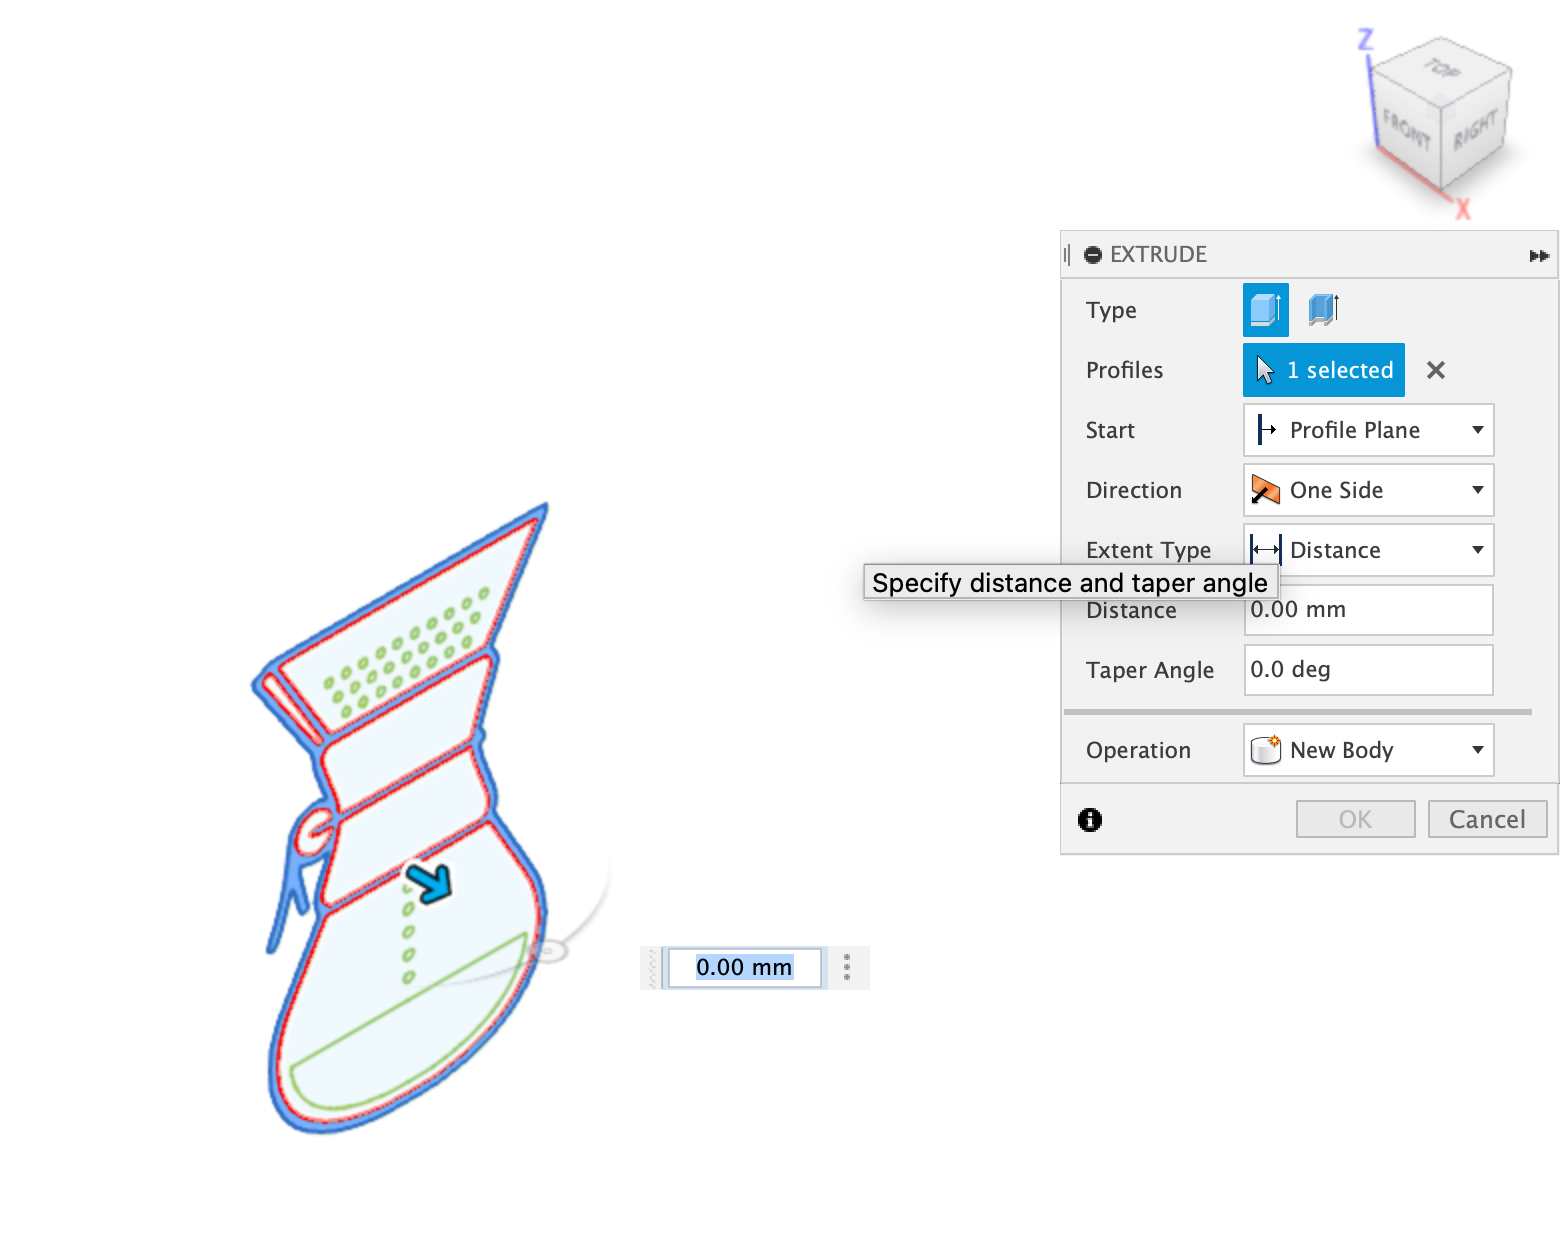Click the FRONT face of the ViewCube
Viewport: 1568px width, 1256px height.
coord(1406,130)
